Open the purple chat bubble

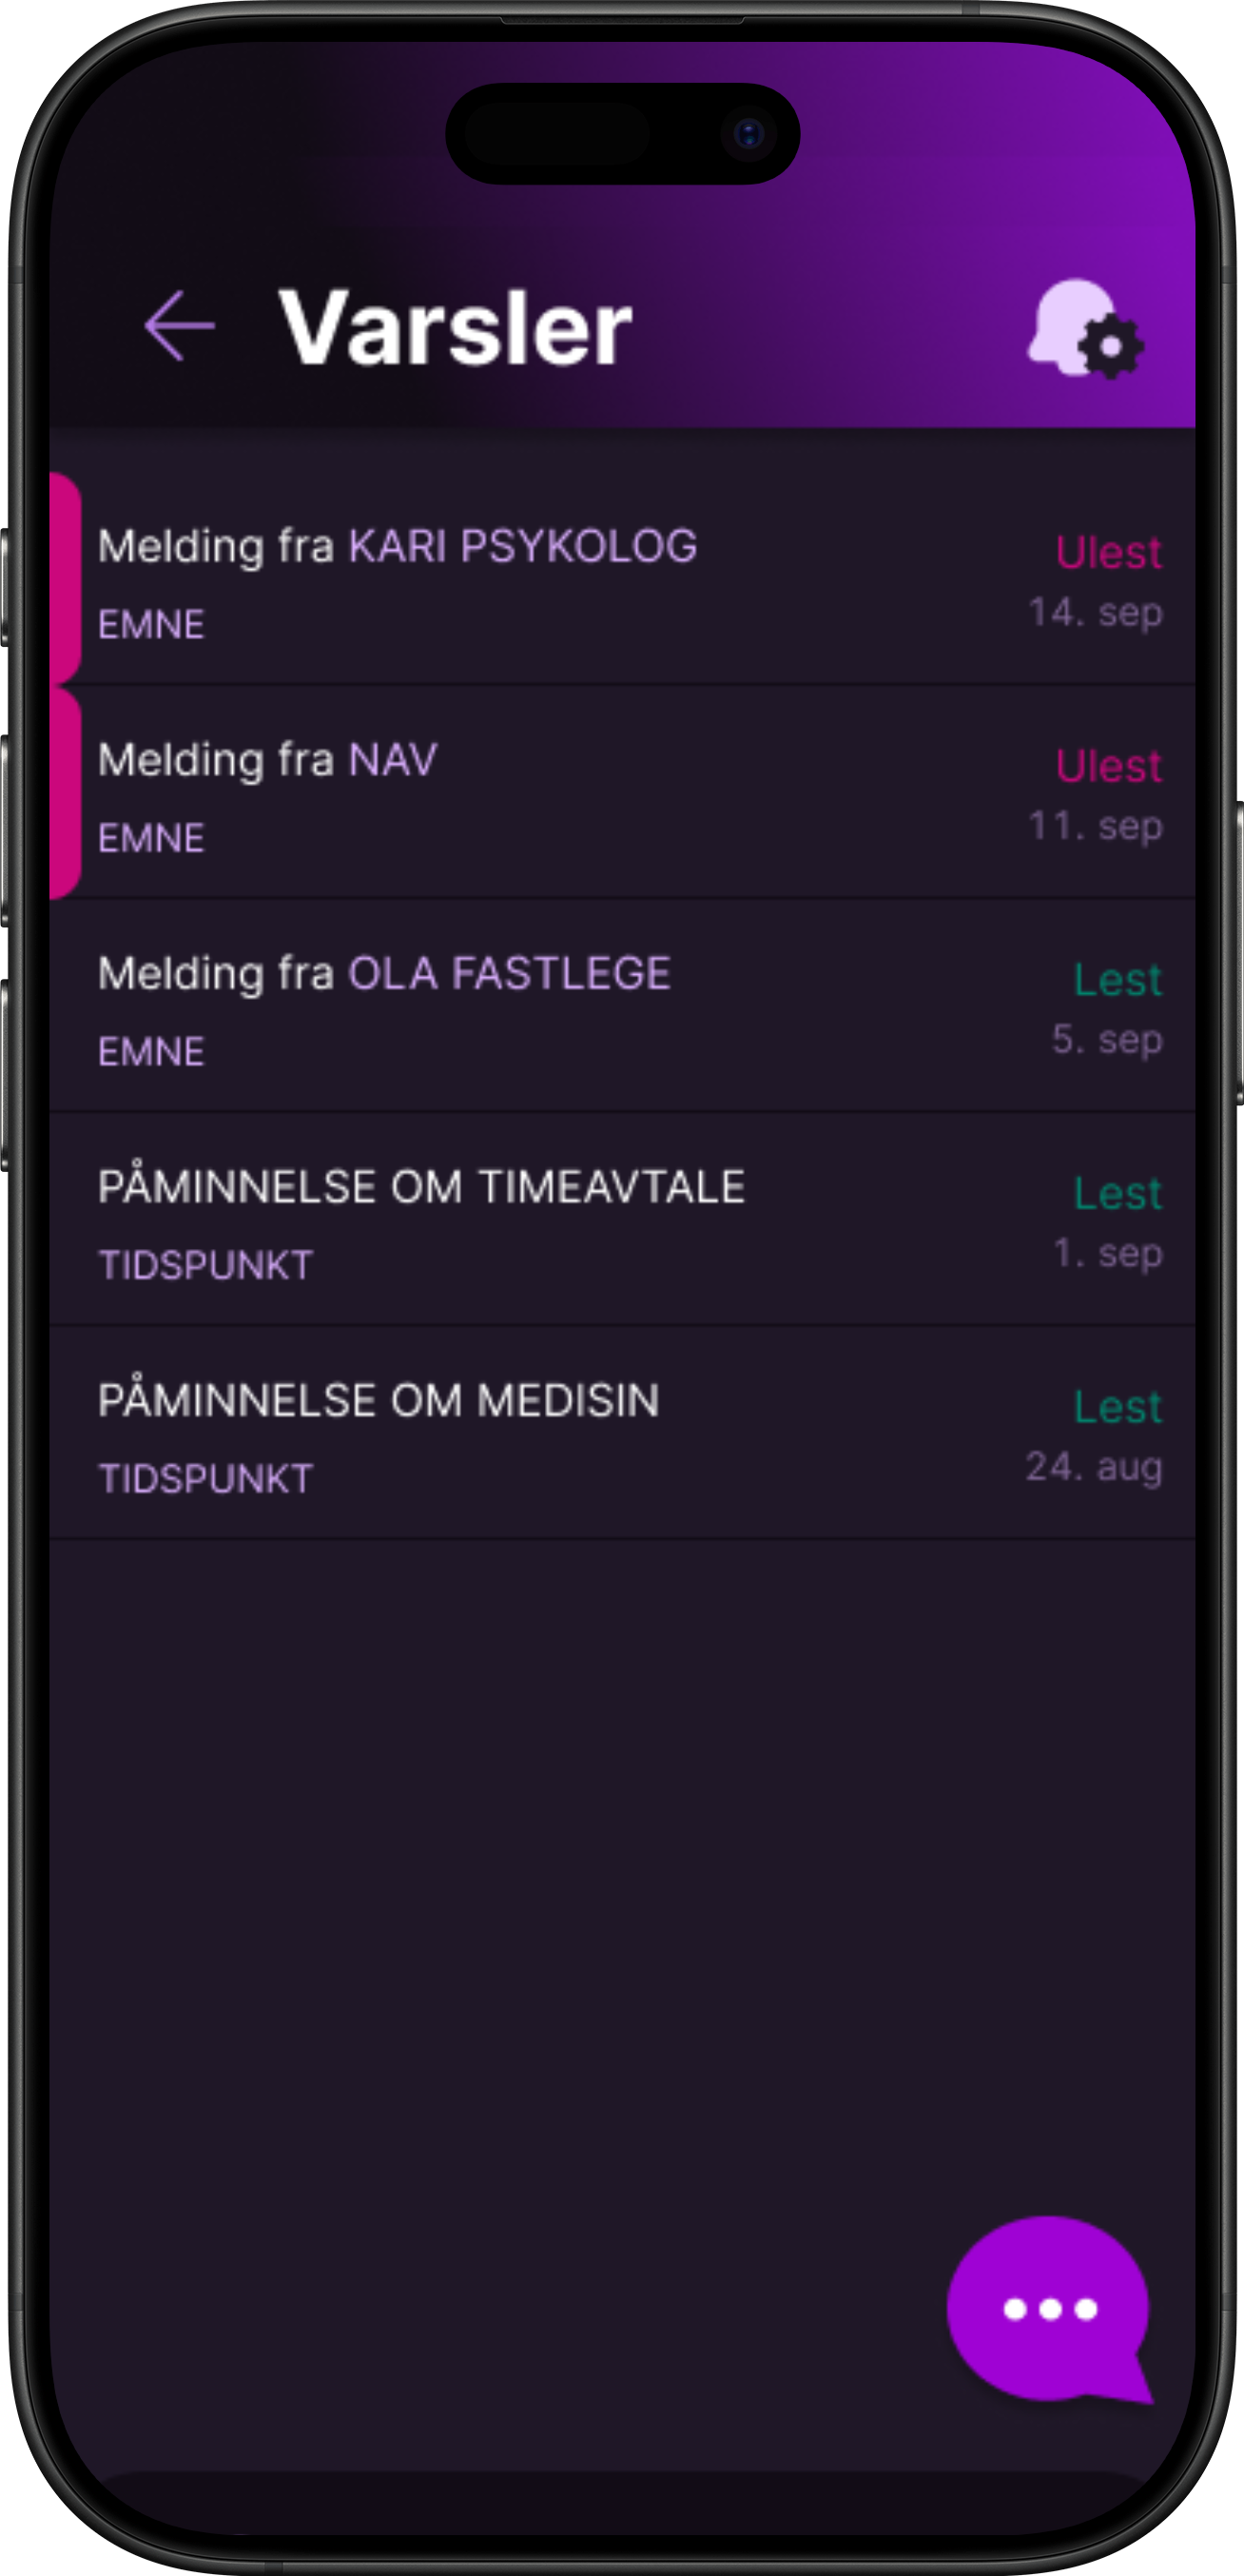pyautogui.click(x=1050, y=2308)
